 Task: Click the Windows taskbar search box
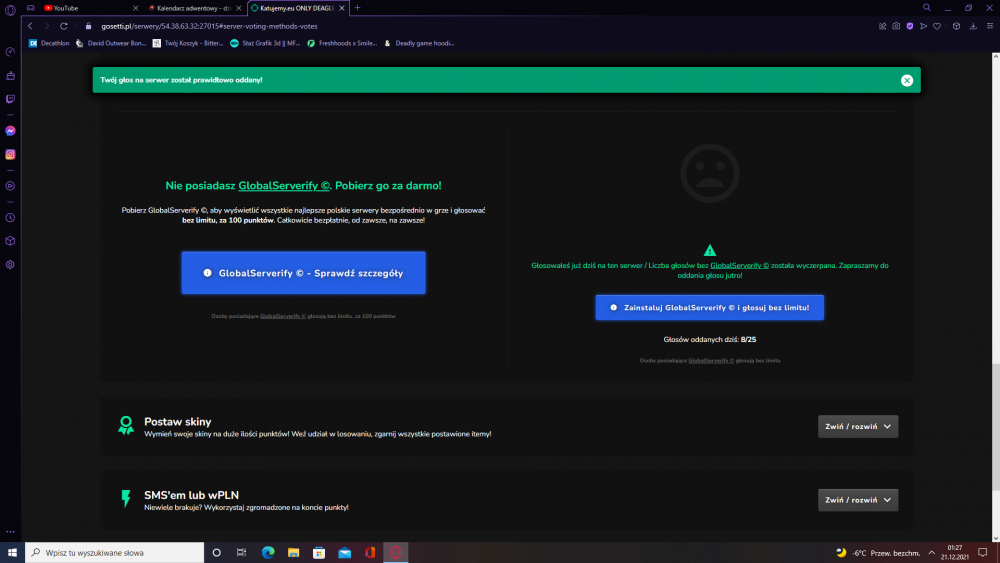[115, 552]
